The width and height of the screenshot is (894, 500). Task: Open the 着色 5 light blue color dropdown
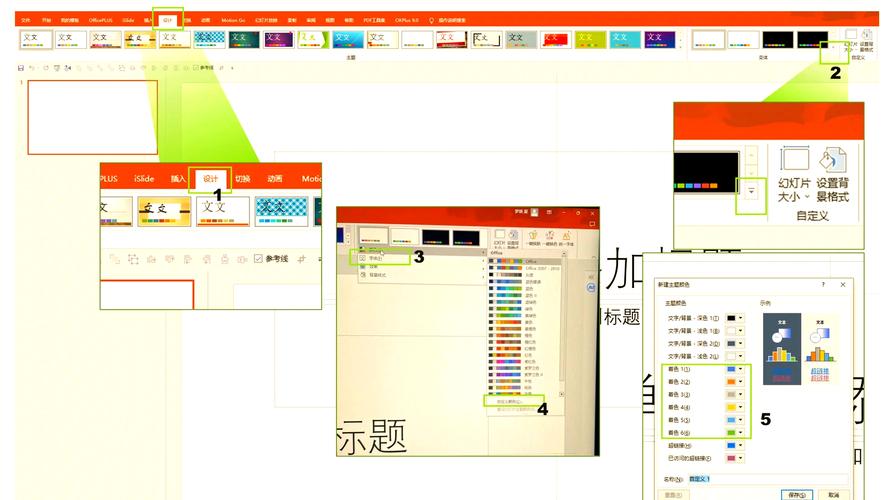click(x=740, y=420)
